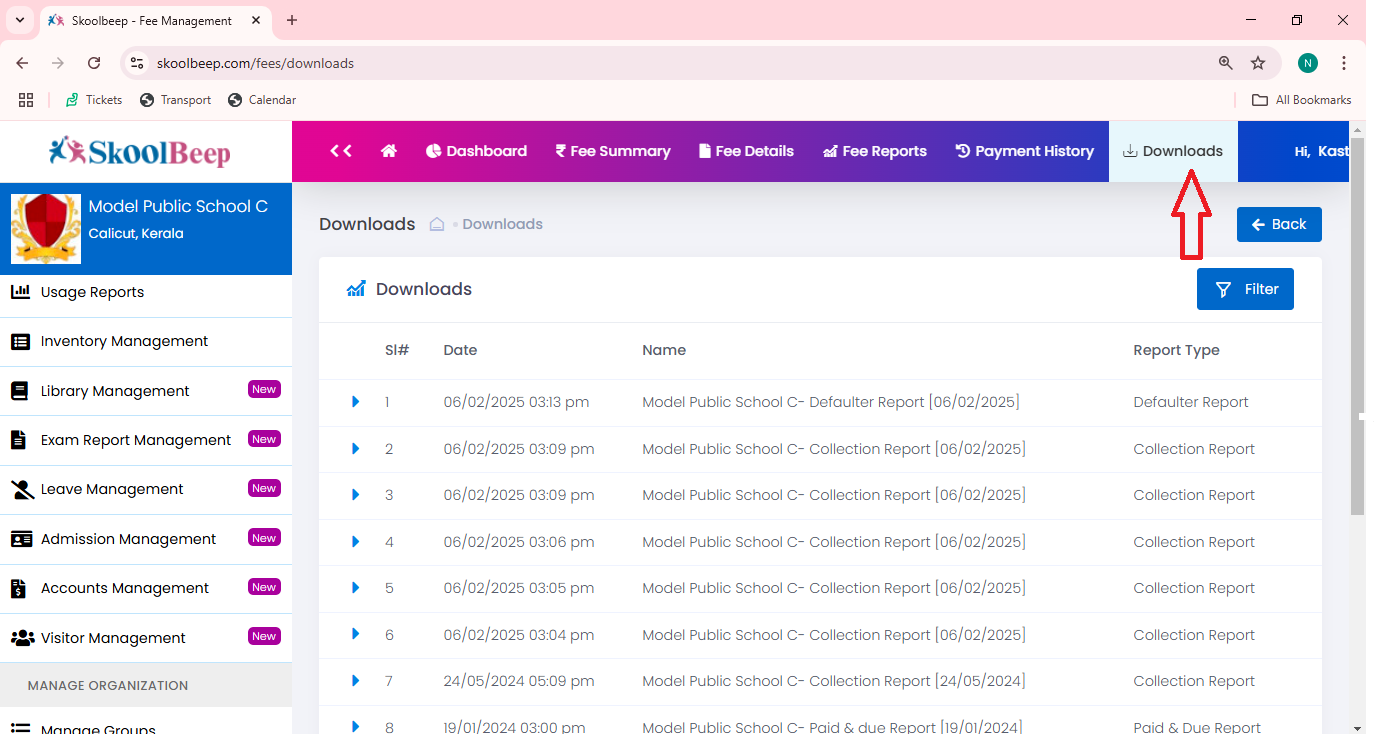Select the Downloads tab
The width and height of the screenshot is (1374, 734).
pyautogui.click(x=1173, y=151)
